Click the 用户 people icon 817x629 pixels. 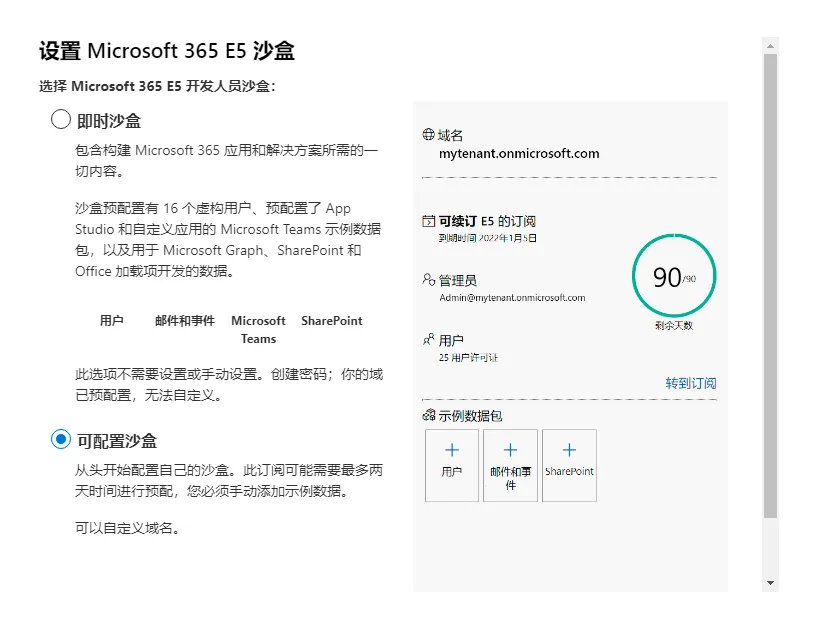[429, 340]
